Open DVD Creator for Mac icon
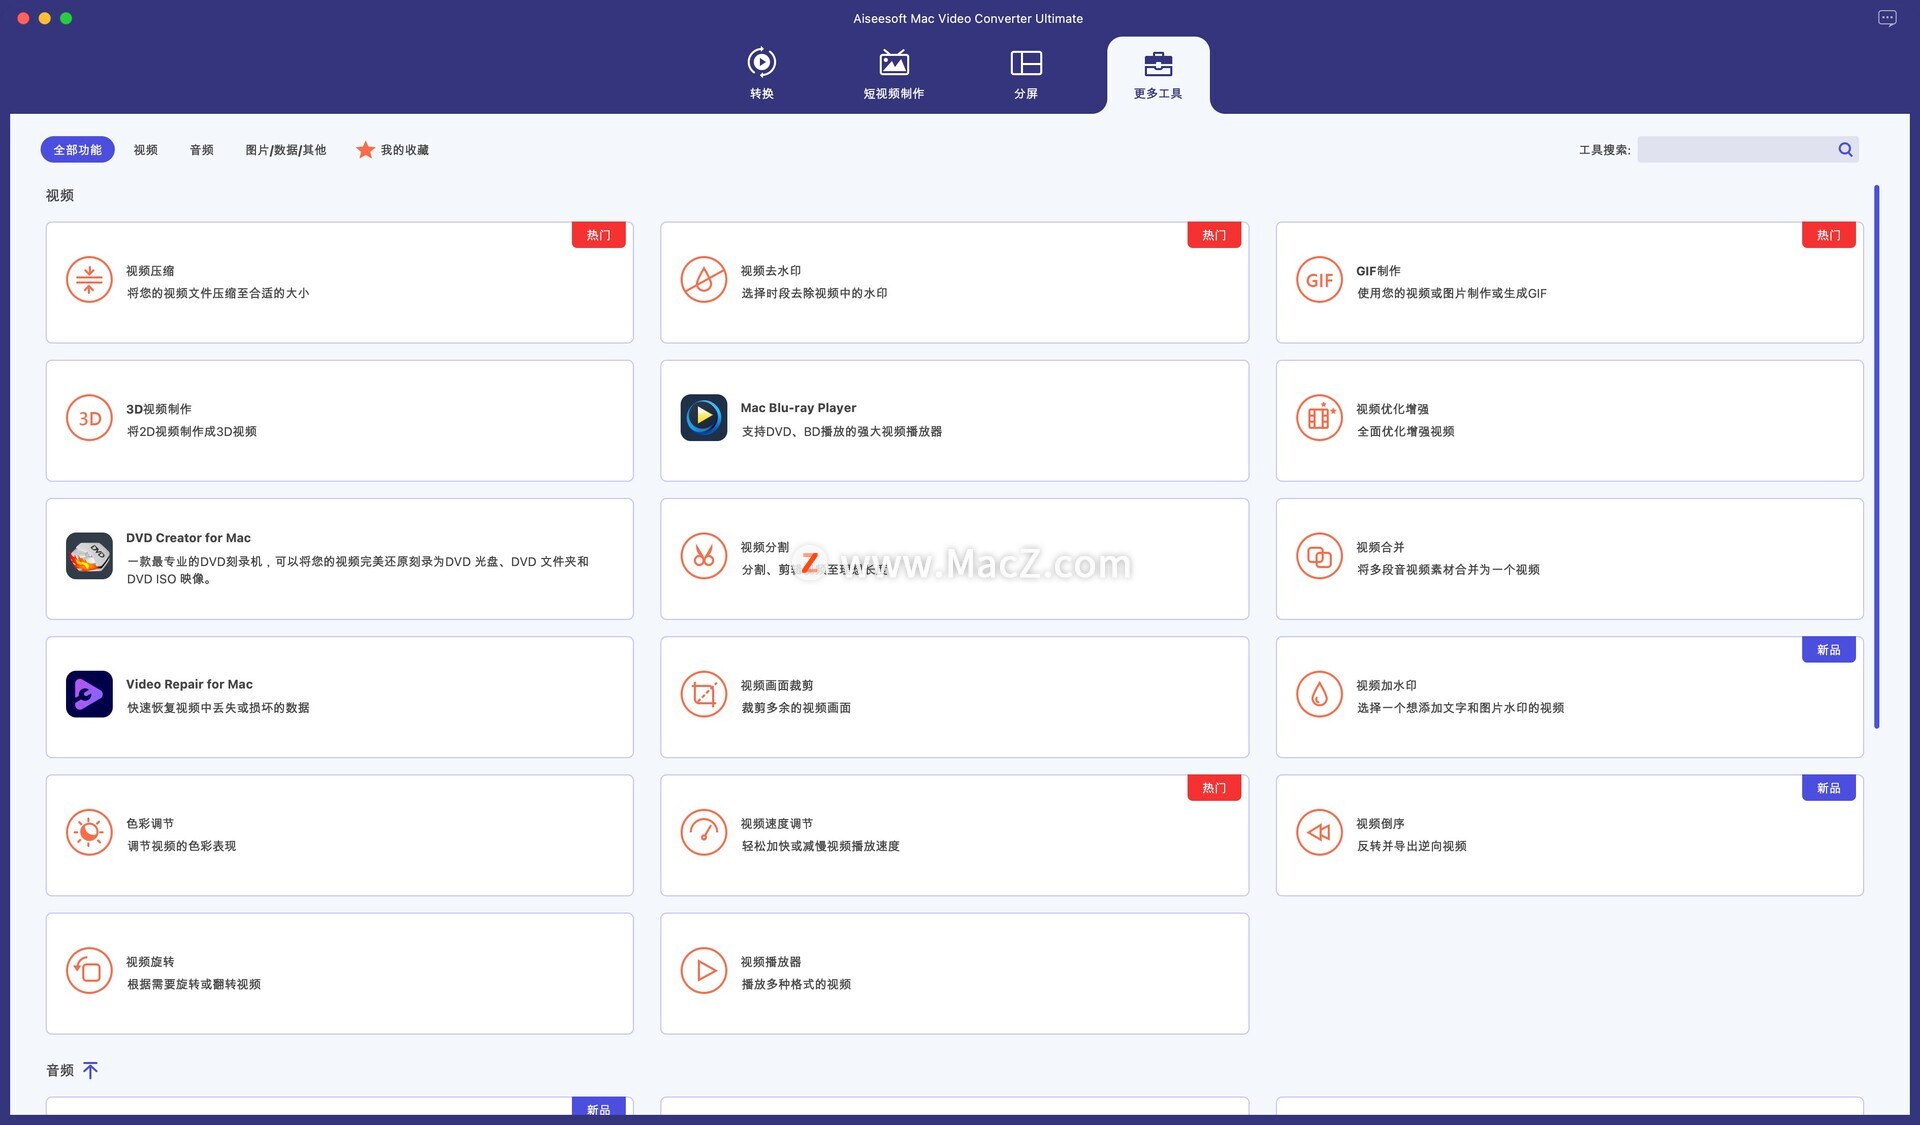The image size is (1920, 1125). [x=89, y=556]
